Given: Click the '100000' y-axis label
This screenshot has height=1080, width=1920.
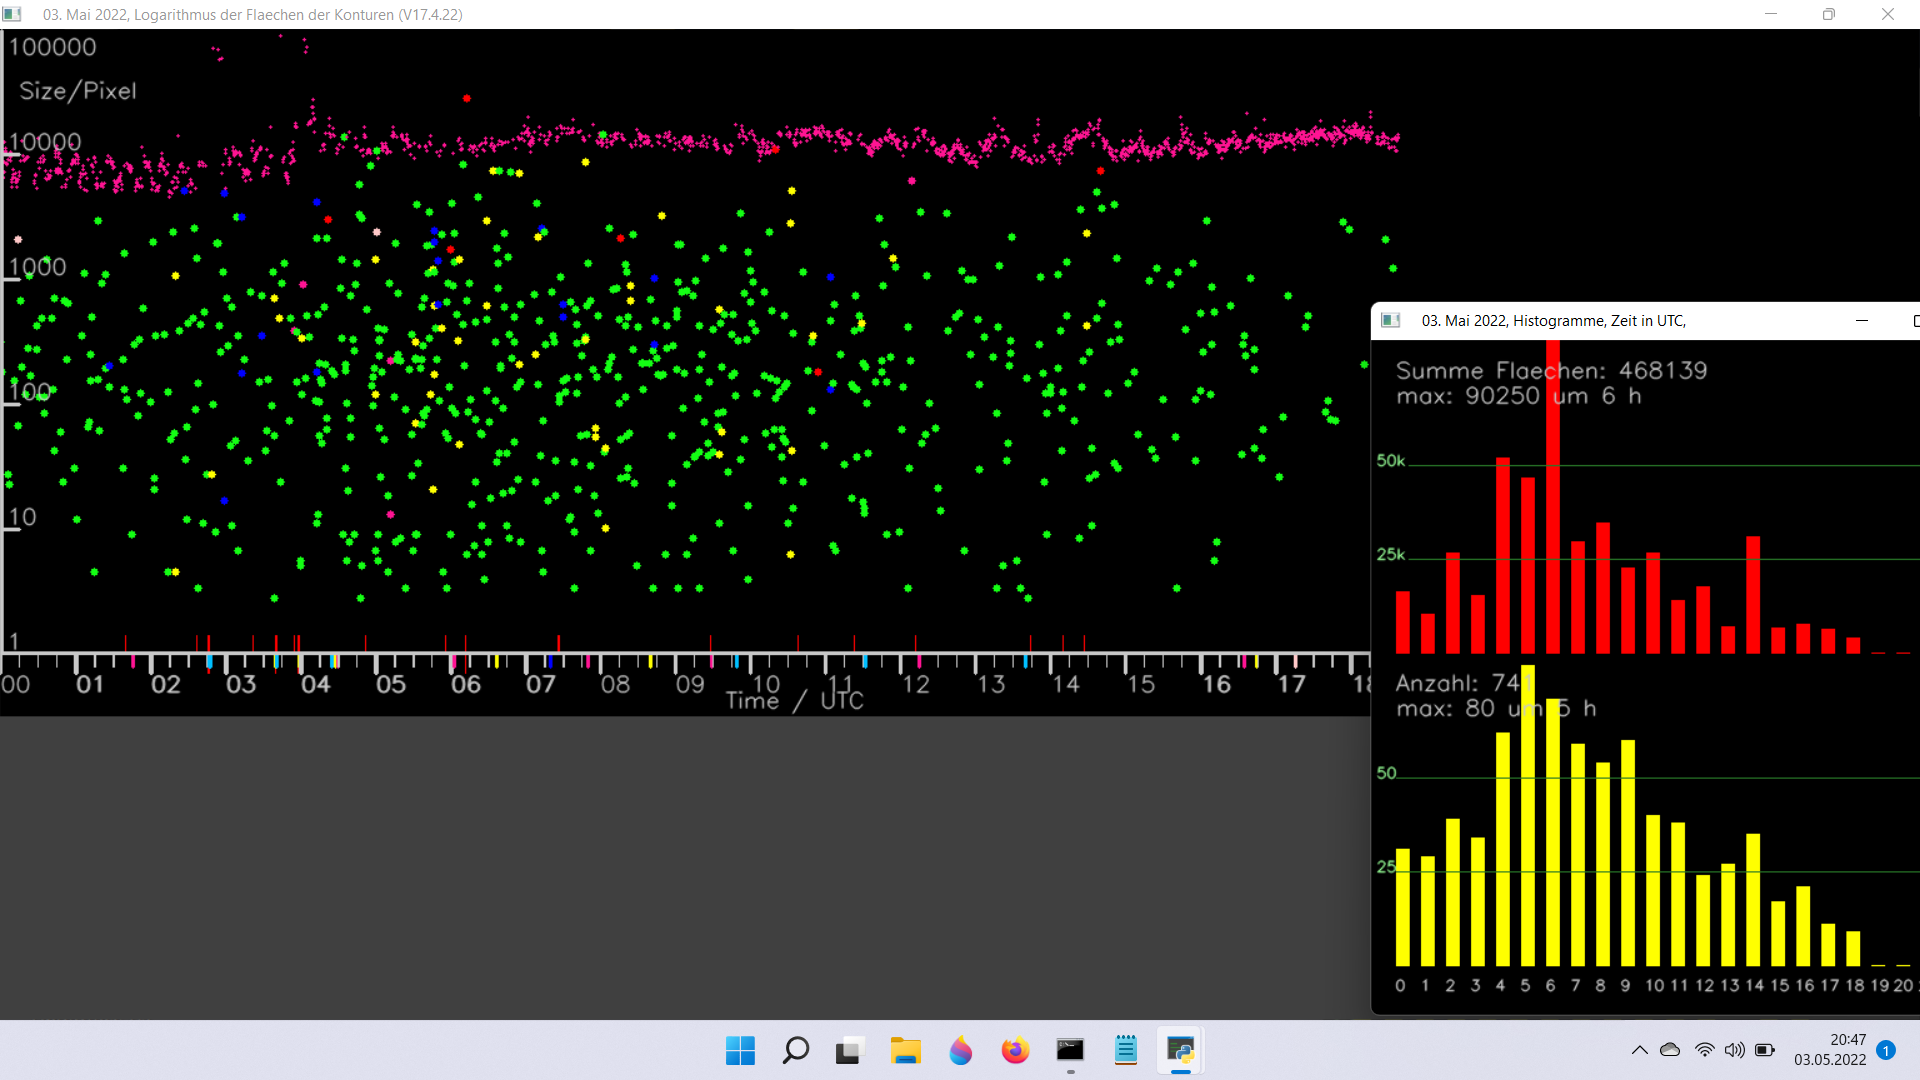Looking at the screenshot, I should pos(52,47).
